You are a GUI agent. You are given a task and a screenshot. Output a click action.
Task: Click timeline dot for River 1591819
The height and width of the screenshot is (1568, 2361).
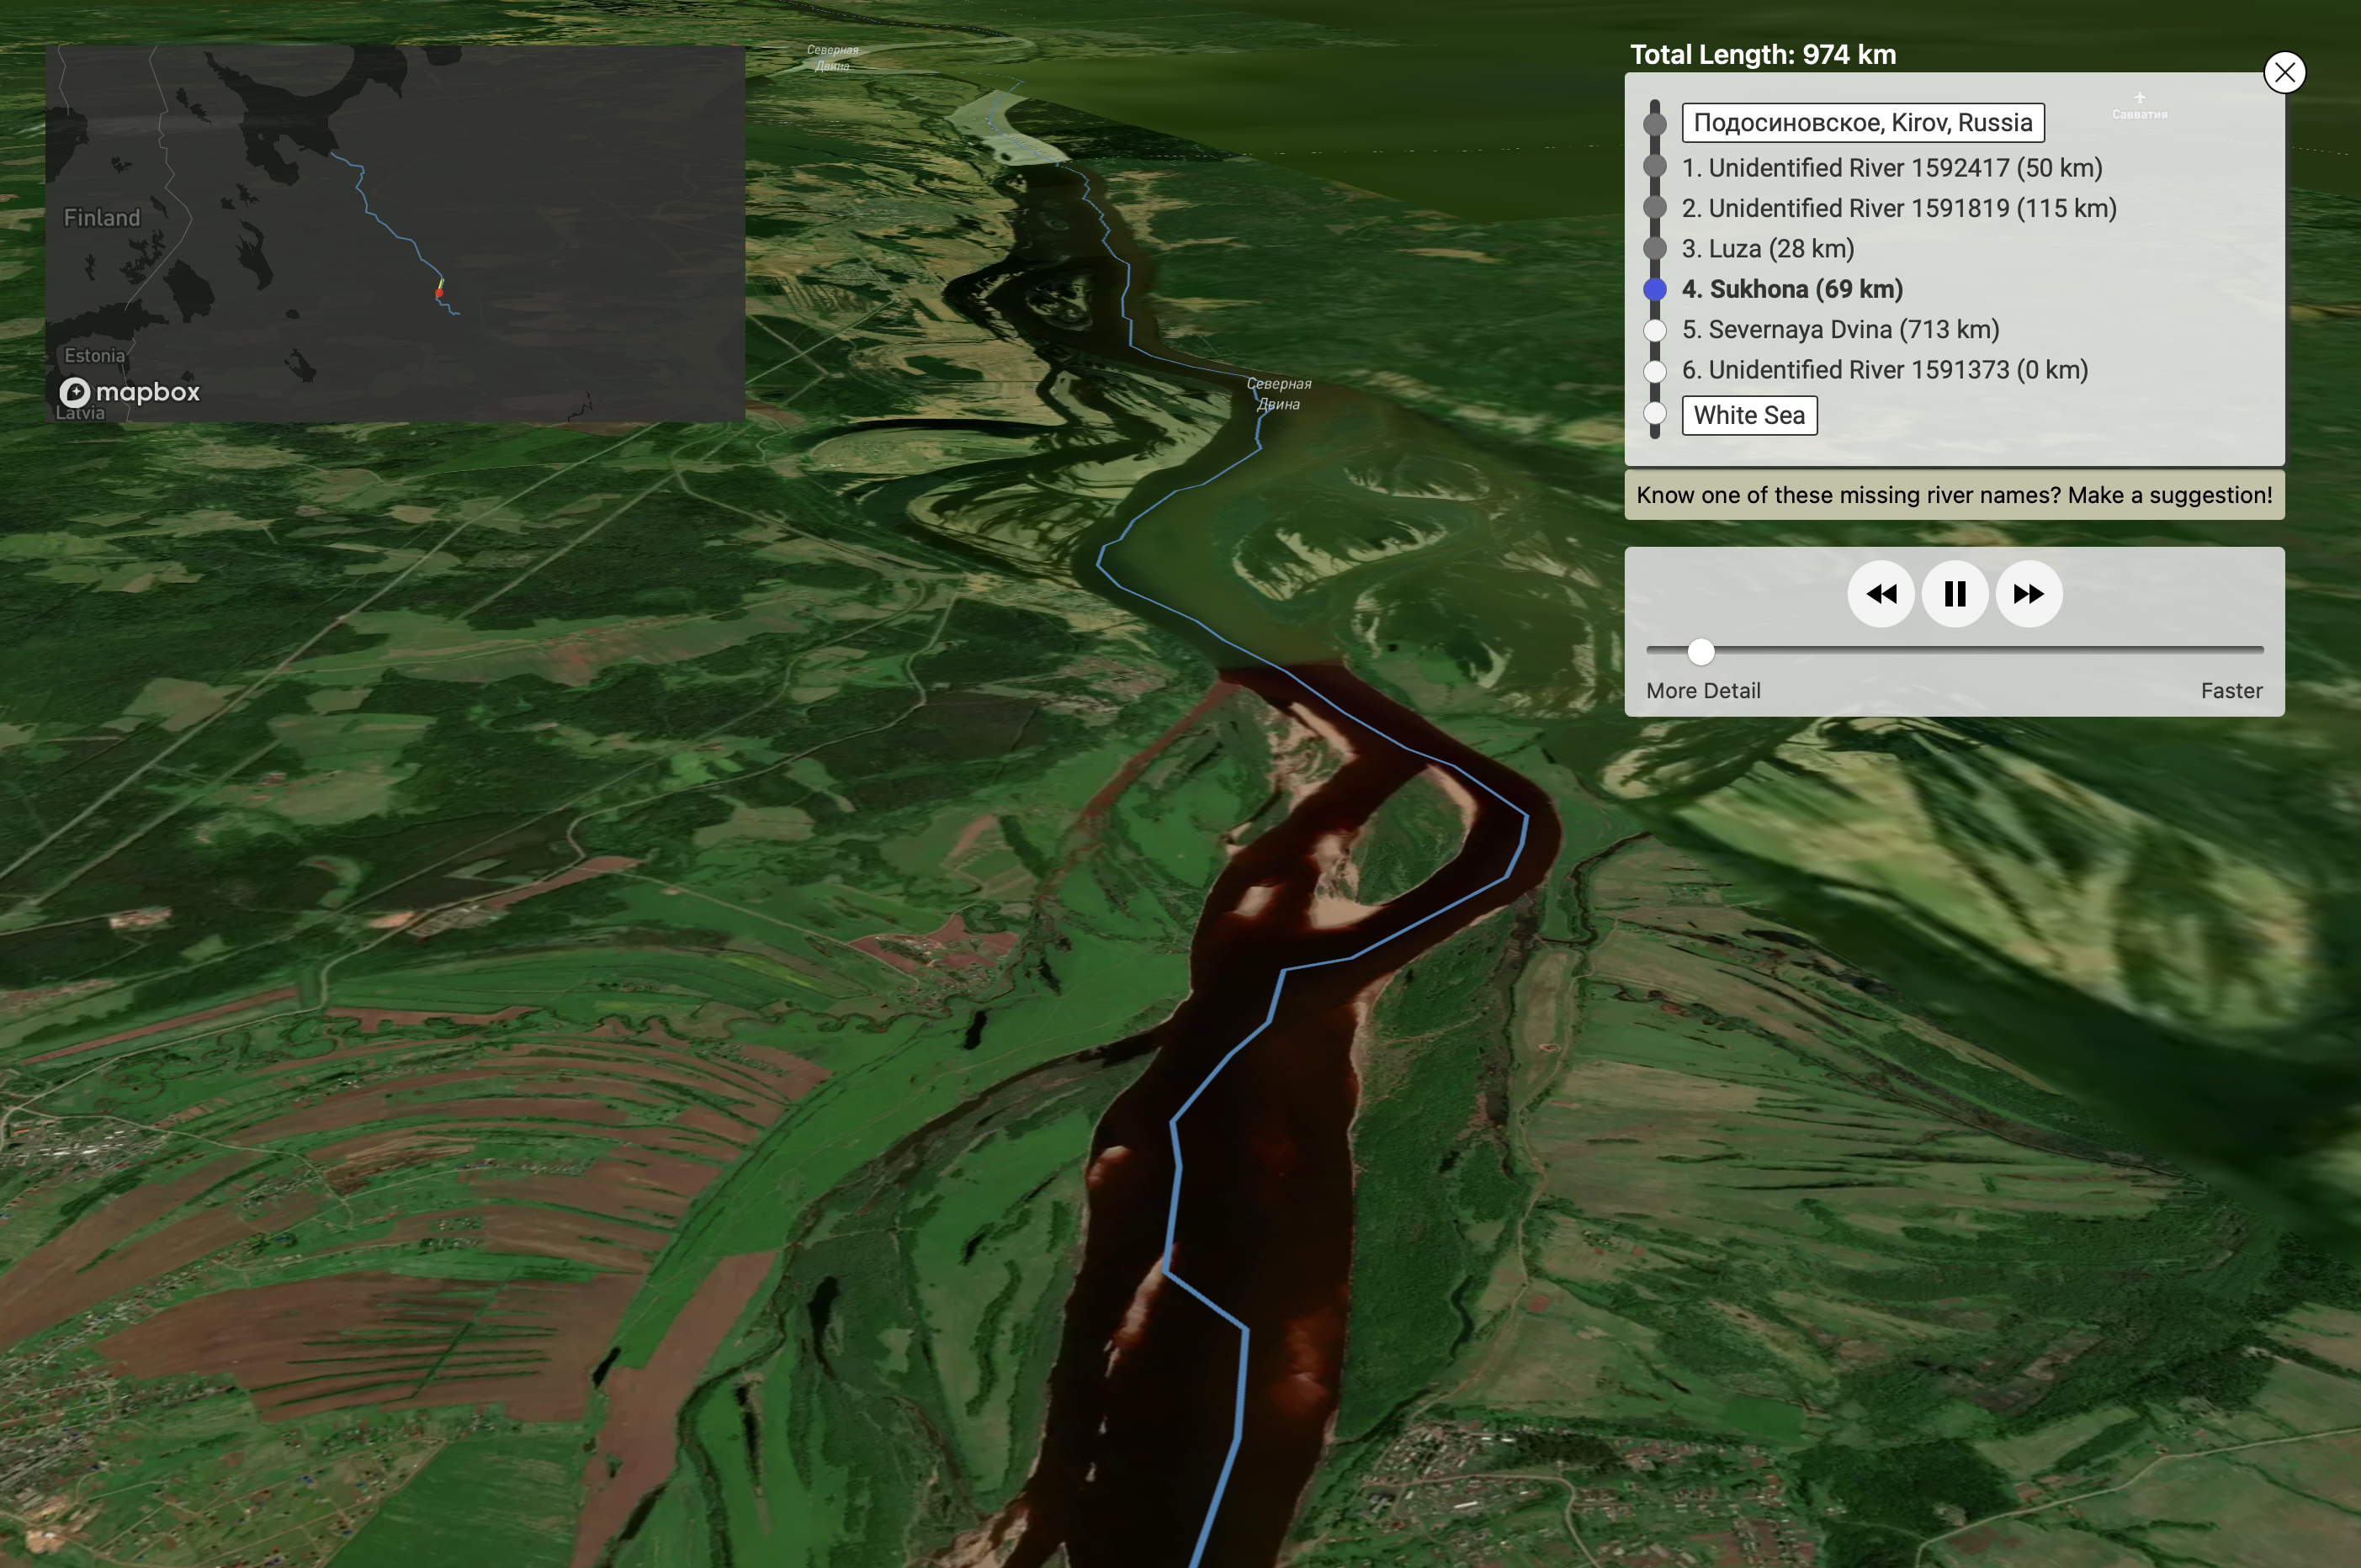[1655, 207]
